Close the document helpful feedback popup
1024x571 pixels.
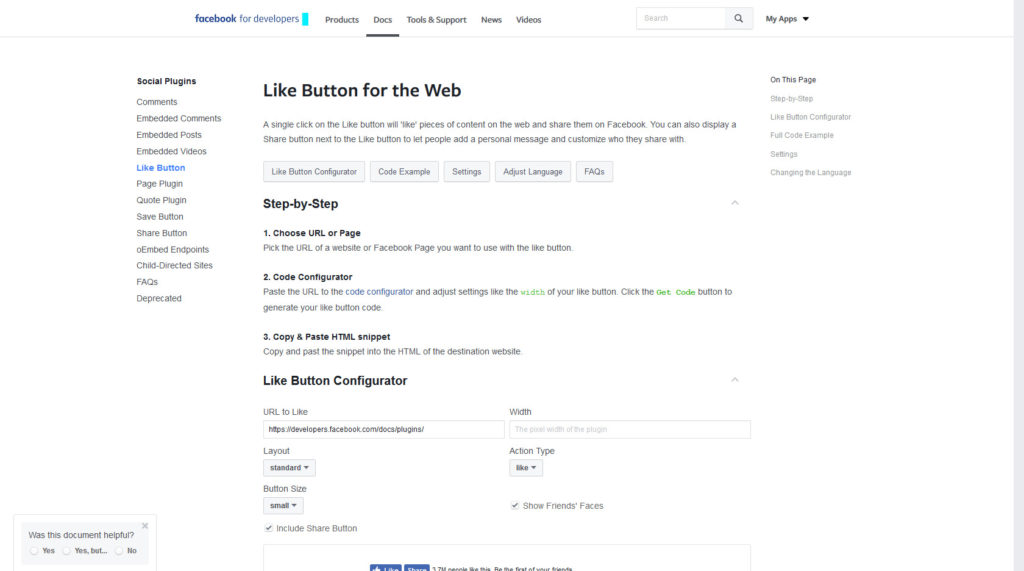coord(145,525)
